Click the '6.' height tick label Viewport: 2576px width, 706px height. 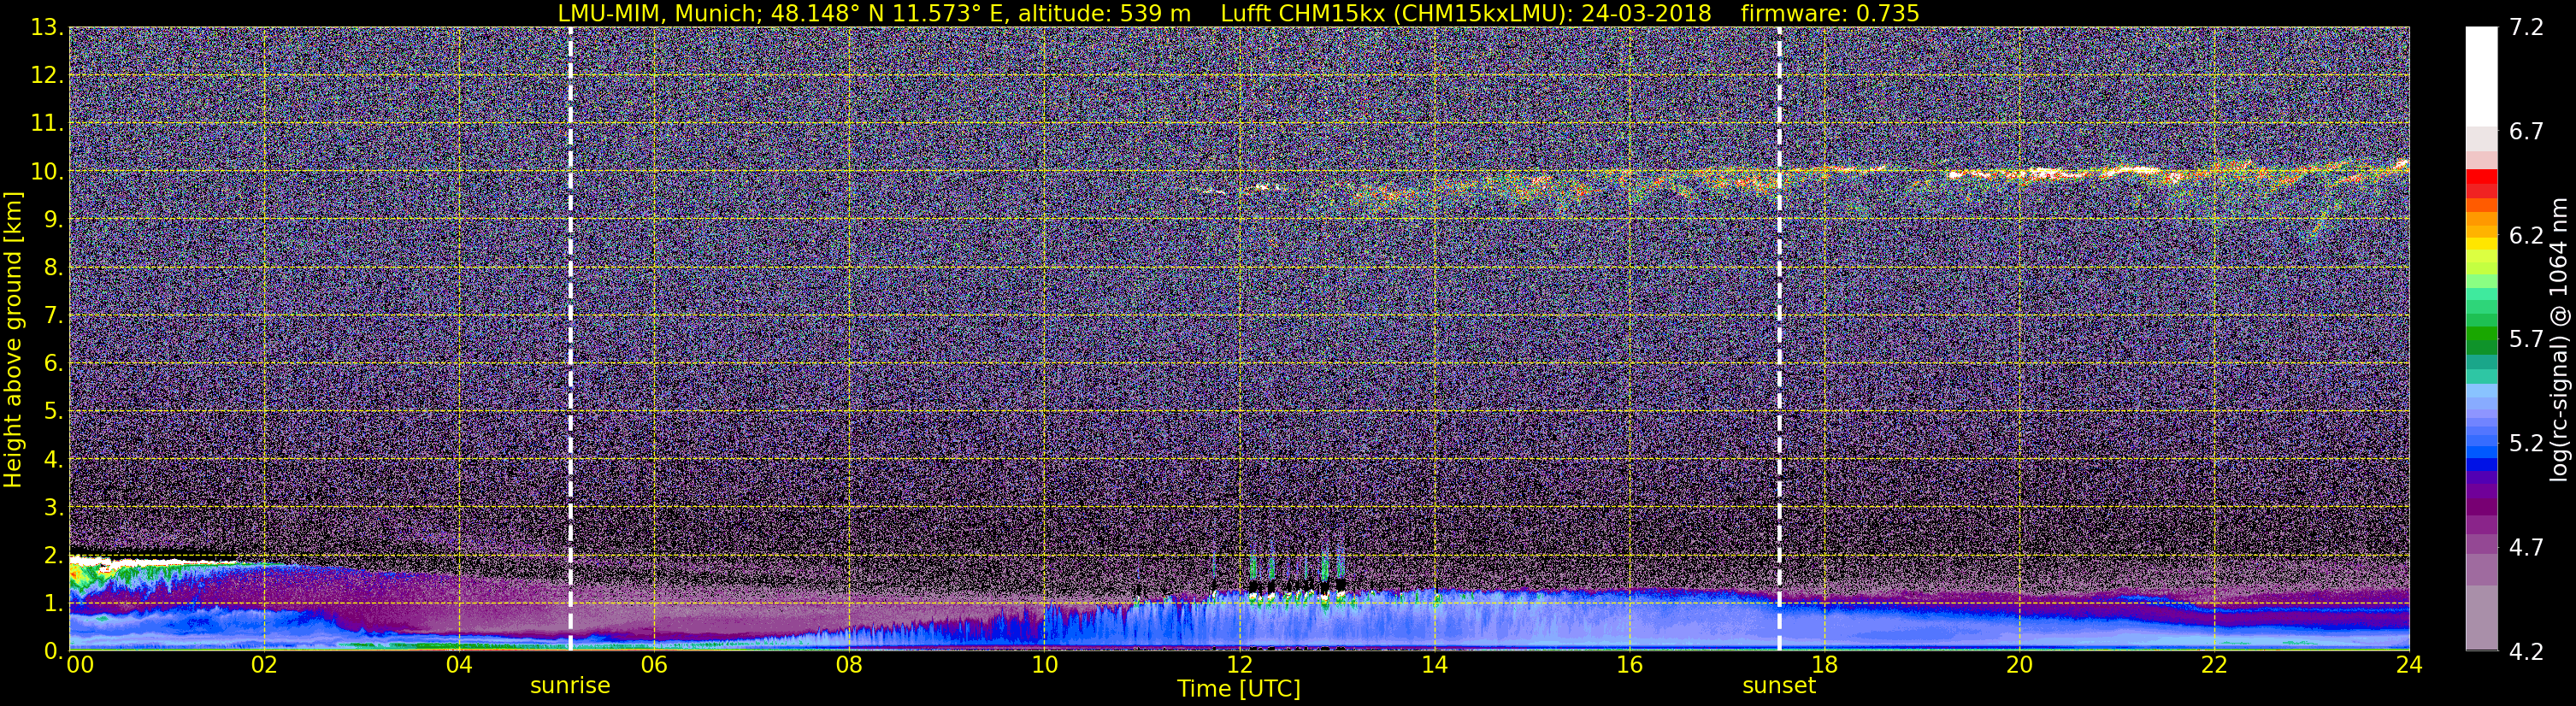(54, 363)
